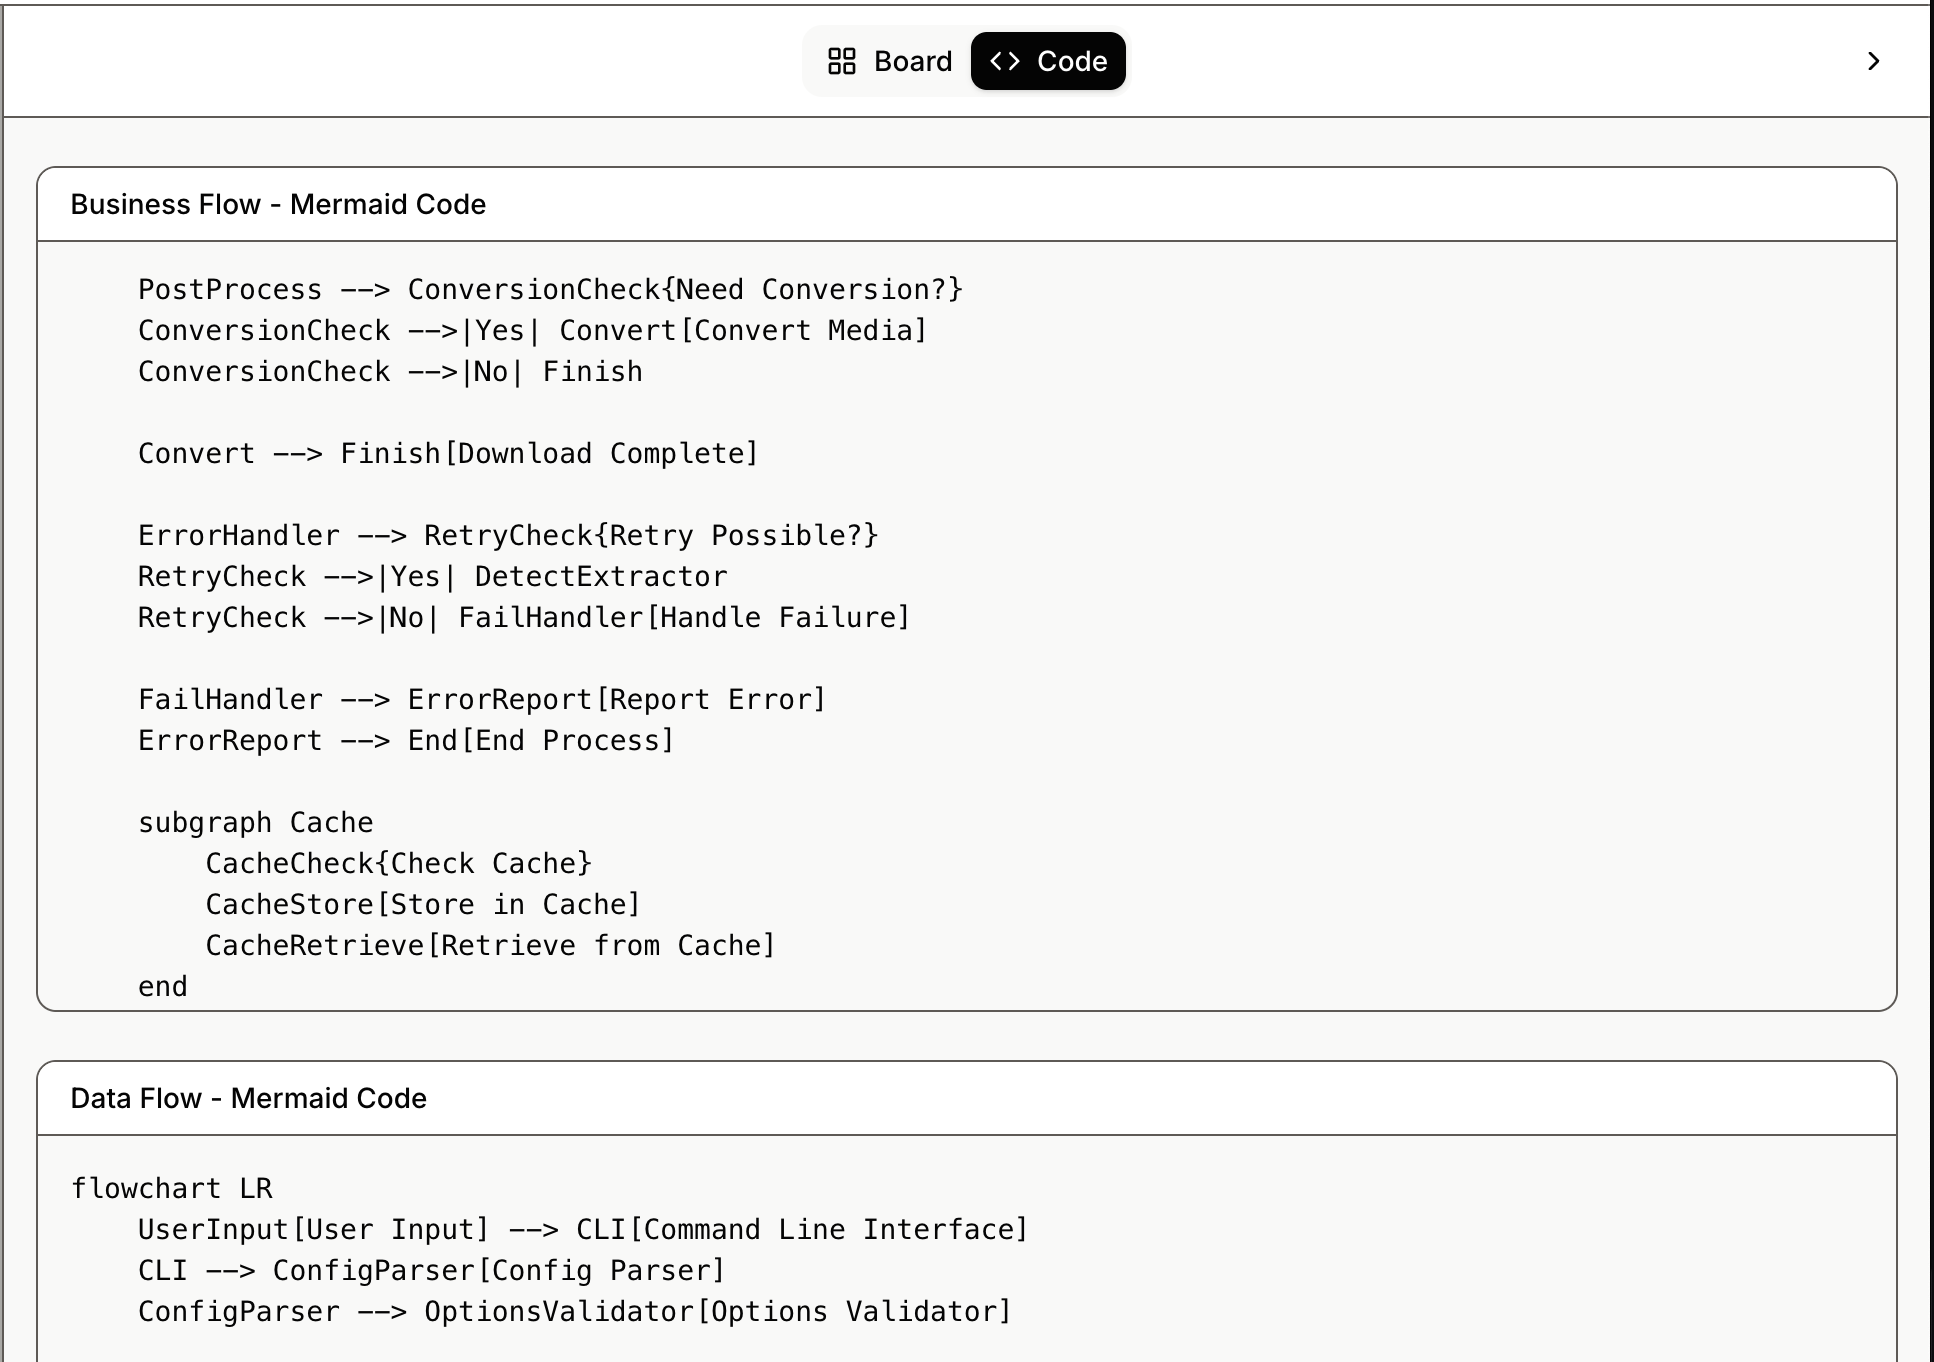This screenshot has height=1362, width=1934.
Task: Click the 'PostProcess --> ConversionCheck' code line
Action: [550, 289]
